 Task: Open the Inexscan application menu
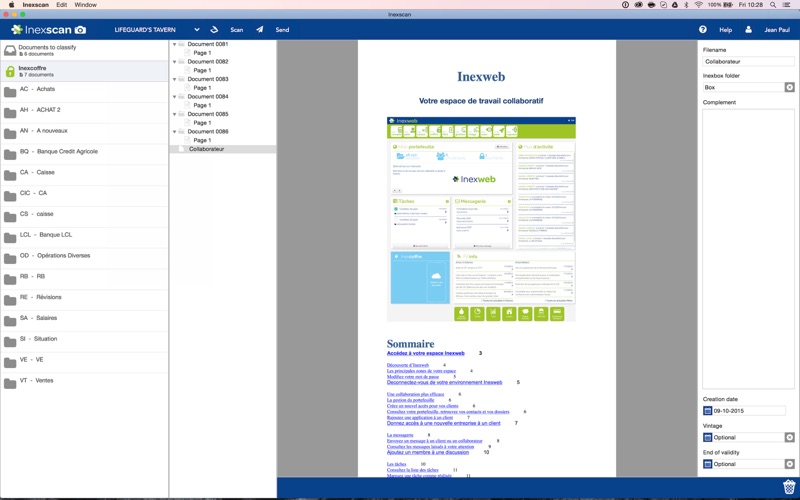tap(35, 5)
